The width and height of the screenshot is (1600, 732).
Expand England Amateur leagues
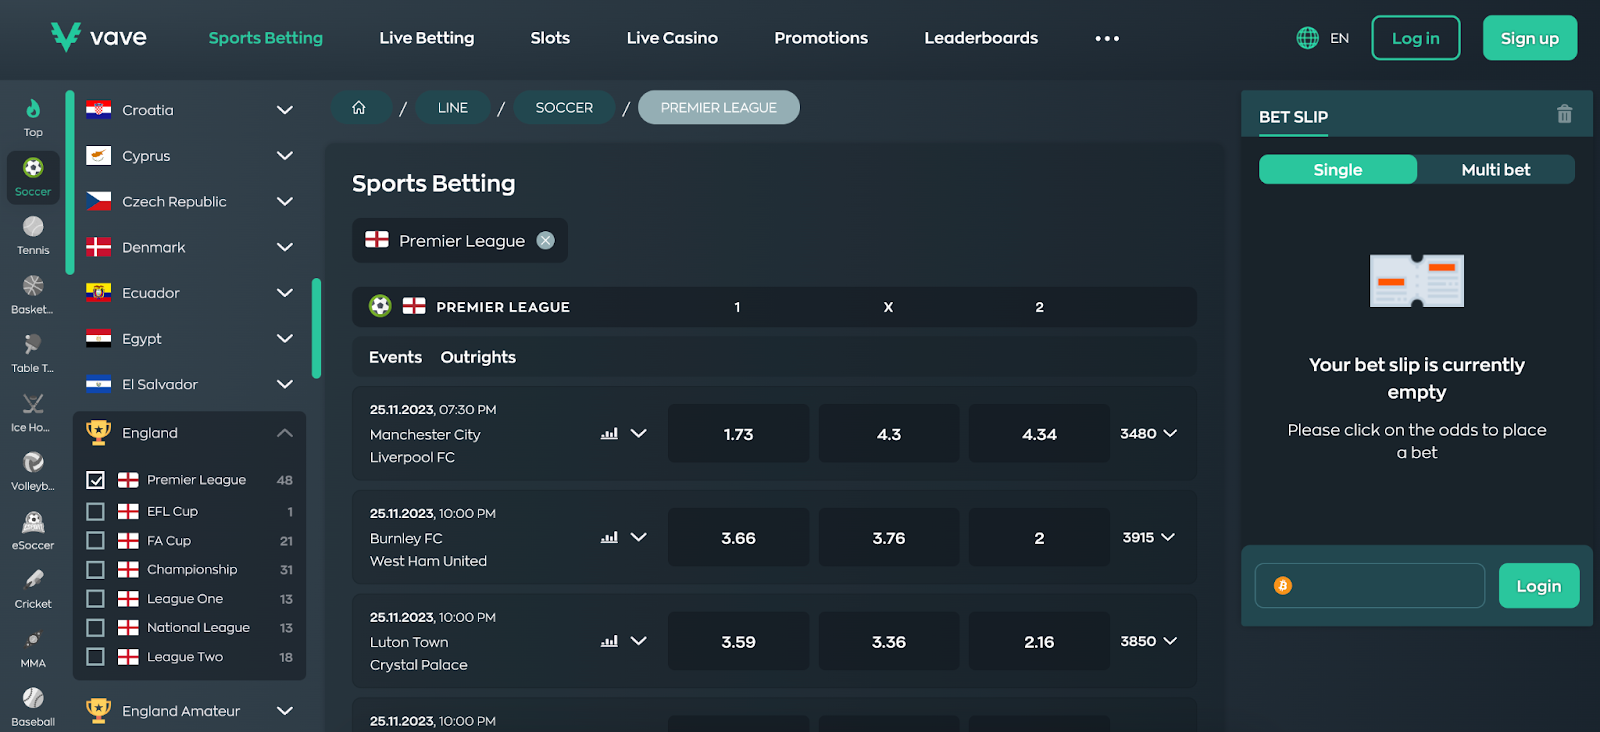tap(285, 711)
